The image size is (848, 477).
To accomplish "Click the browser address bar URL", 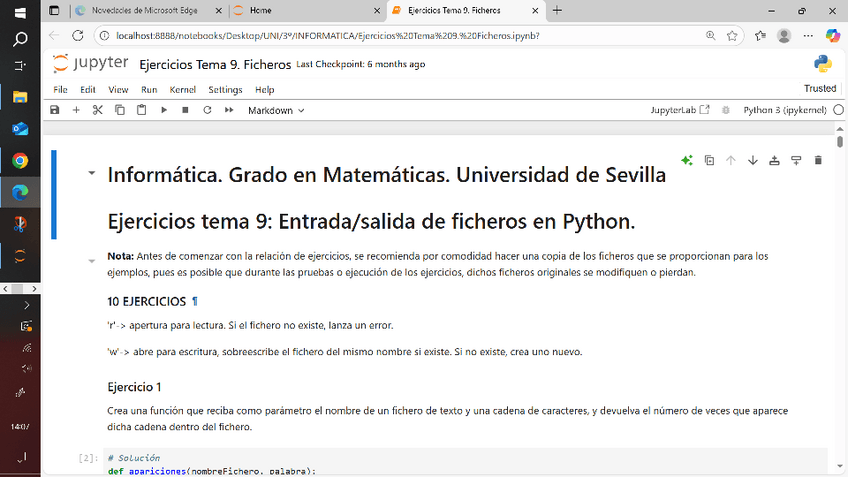I will [328, 35].
